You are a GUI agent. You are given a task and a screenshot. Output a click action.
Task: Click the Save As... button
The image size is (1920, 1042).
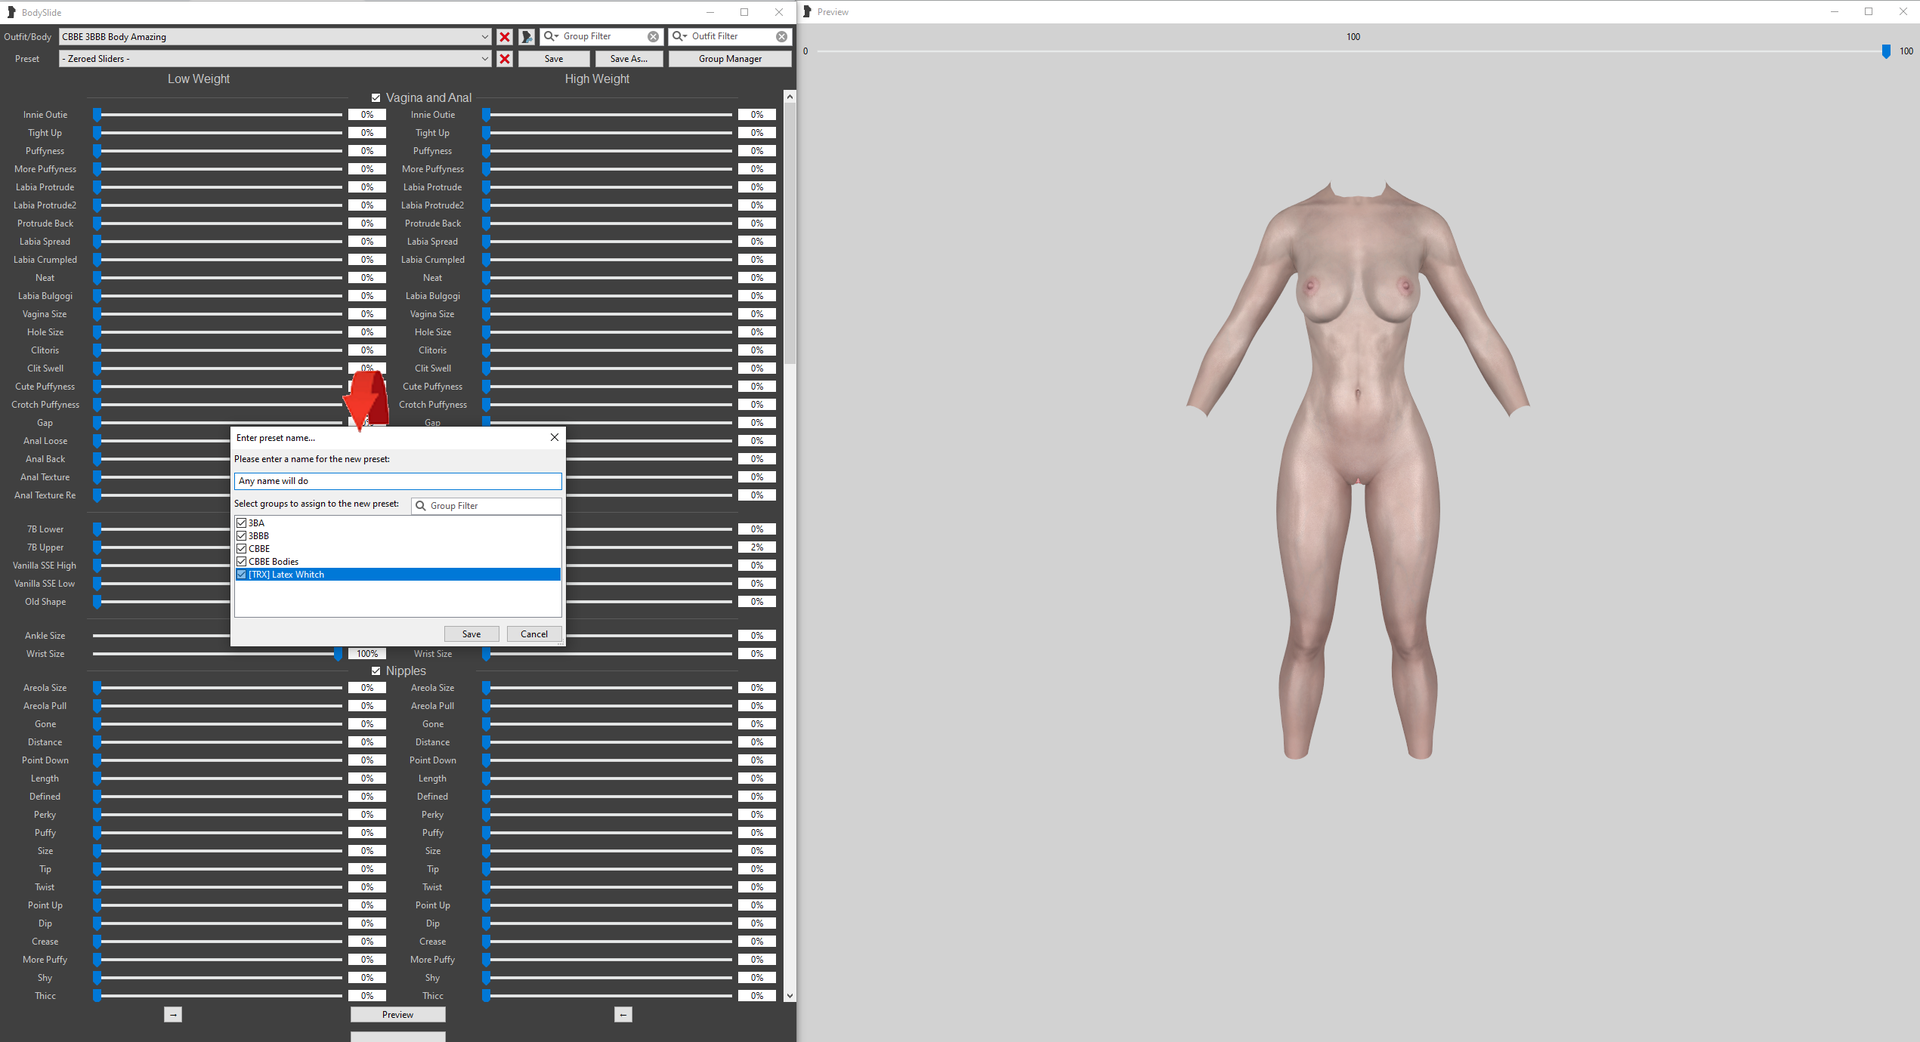click(x=629, y=59)
